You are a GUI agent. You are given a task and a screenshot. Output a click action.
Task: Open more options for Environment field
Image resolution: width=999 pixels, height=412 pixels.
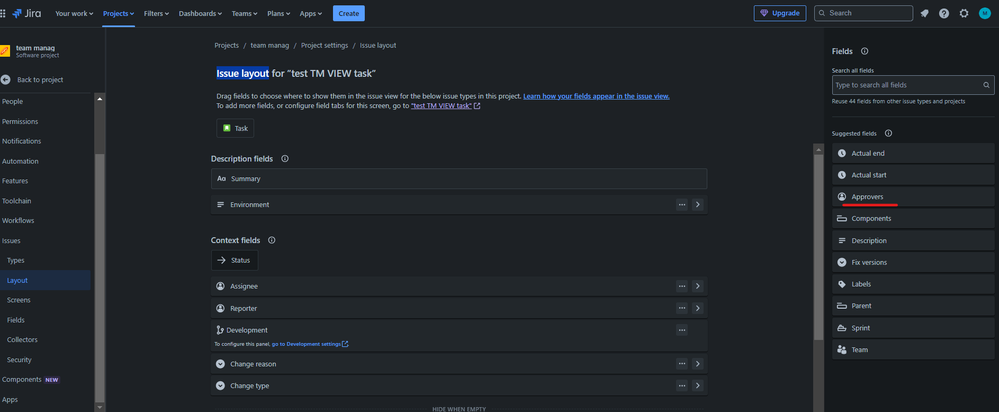tap(682, 204)
